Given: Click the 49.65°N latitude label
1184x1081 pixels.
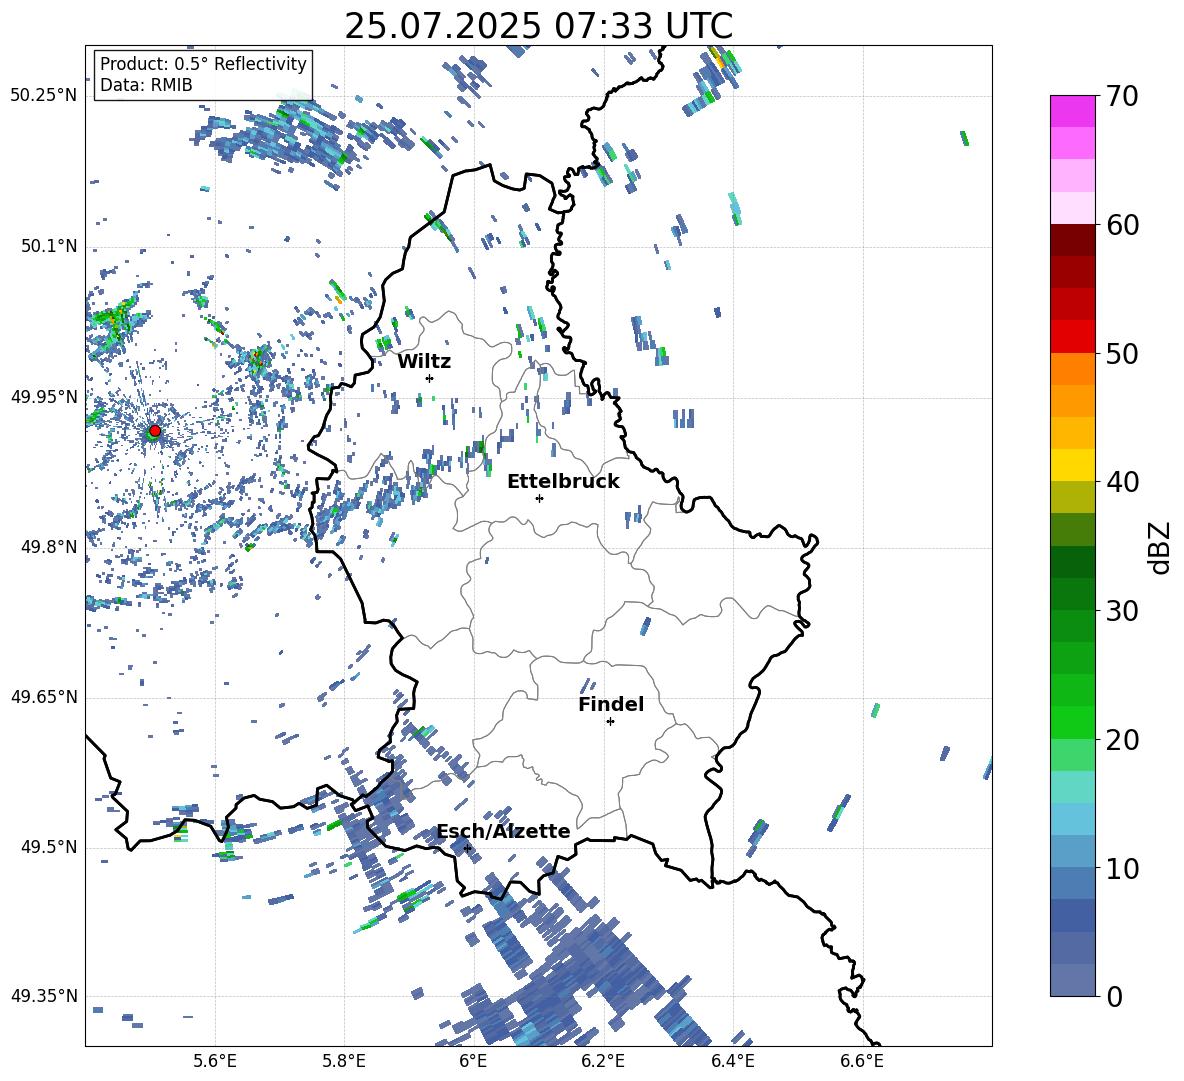Looking at the screenshot, I should (44, 697).
